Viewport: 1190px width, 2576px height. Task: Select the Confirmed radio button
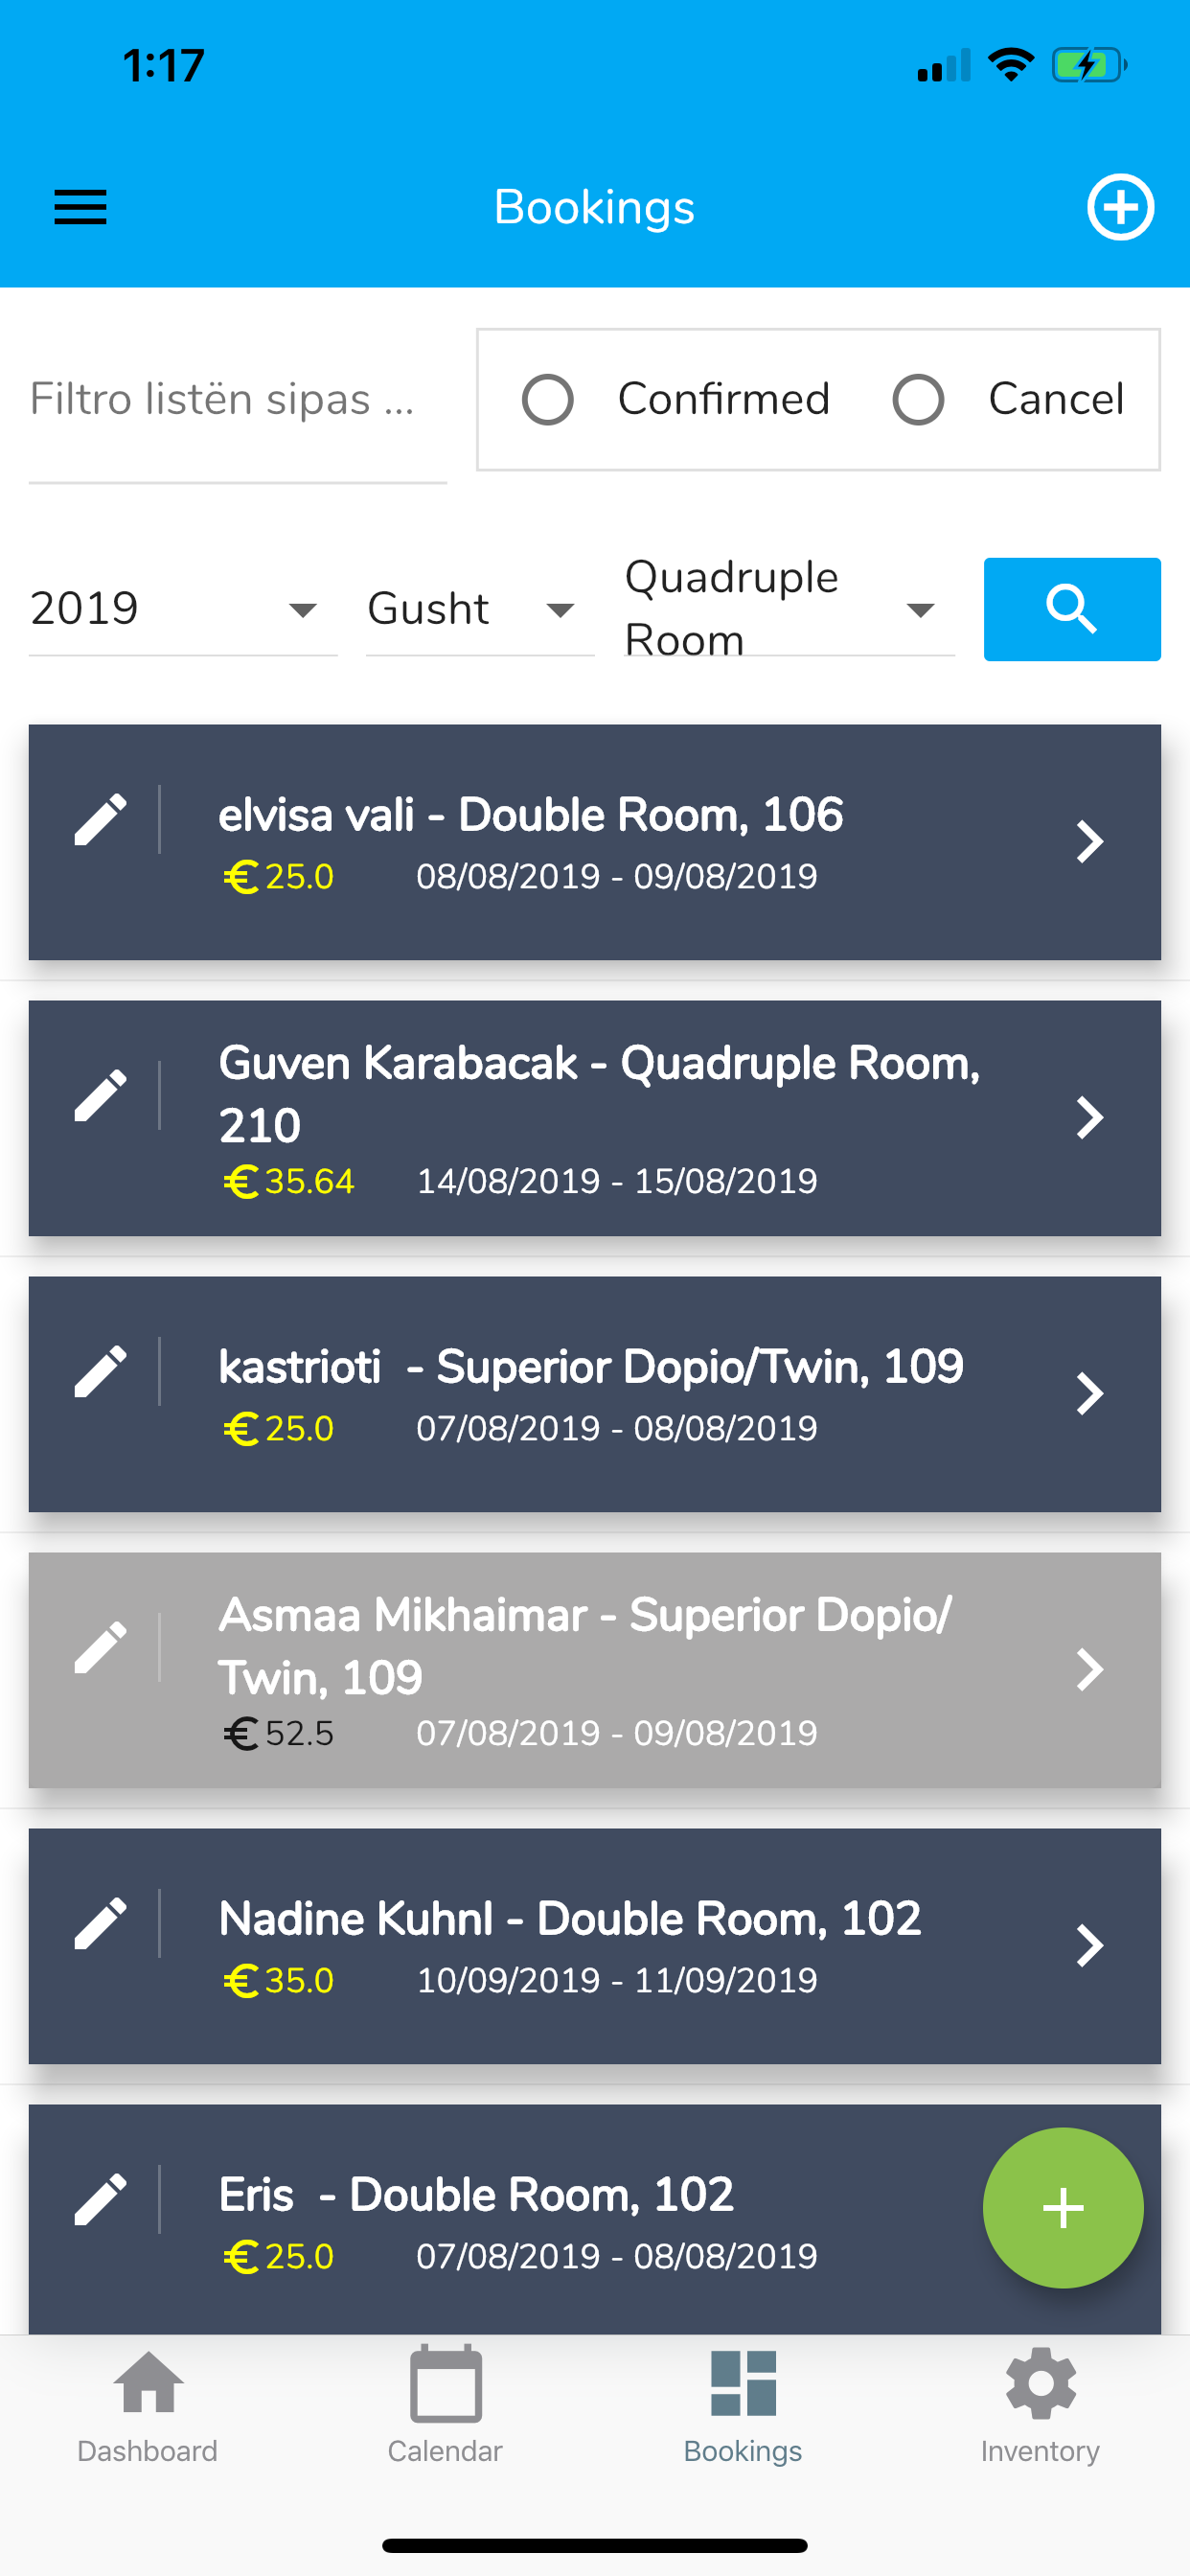tap(548, 399)
